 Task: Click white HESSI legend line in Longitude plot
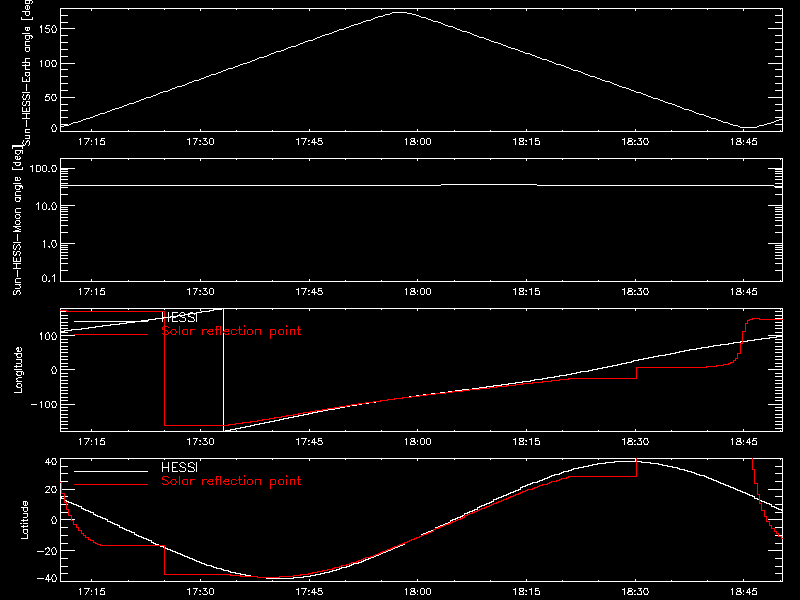click(x=111, y=321)
